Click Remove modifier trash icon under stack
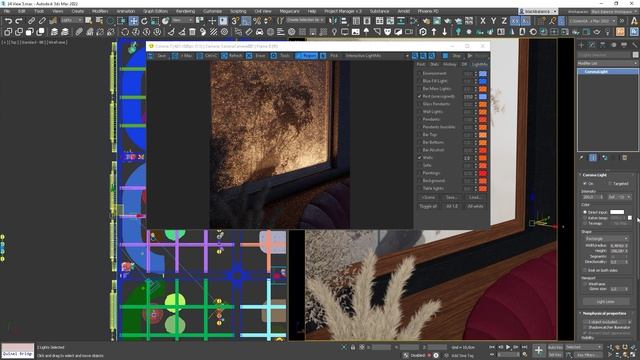The width and height of the screenshot is (640, 360). point(624,158)
